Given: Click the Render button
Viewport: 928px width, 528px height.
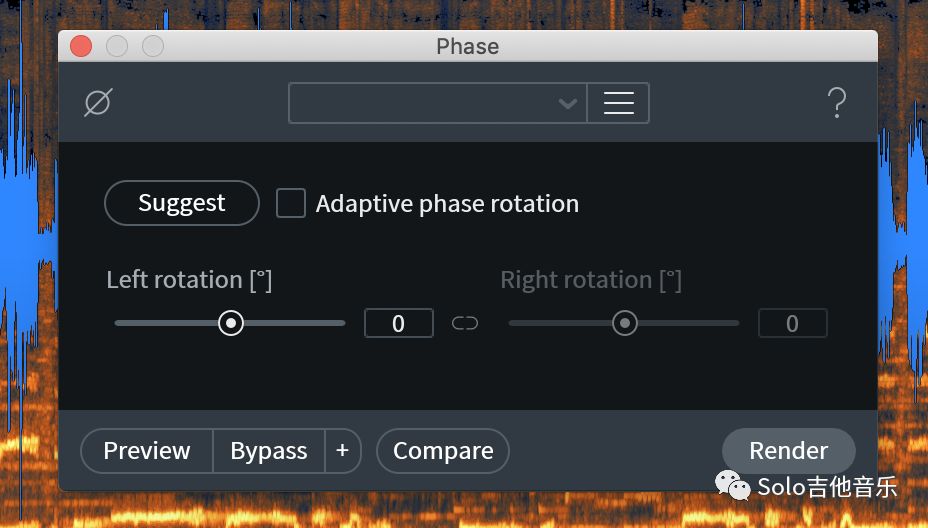Looking at the screenshot, I should click(x=788, y=450).
